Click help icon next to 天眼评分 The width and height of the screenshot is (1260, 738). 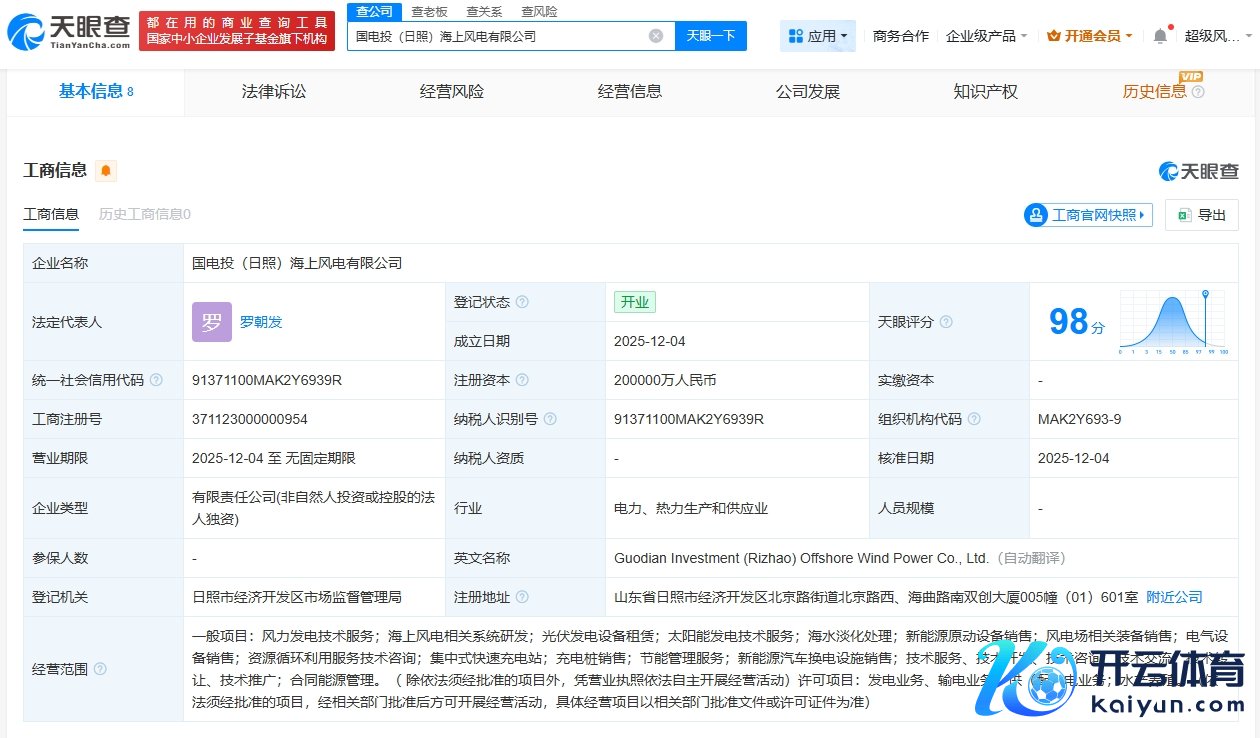tap(946, 322)
